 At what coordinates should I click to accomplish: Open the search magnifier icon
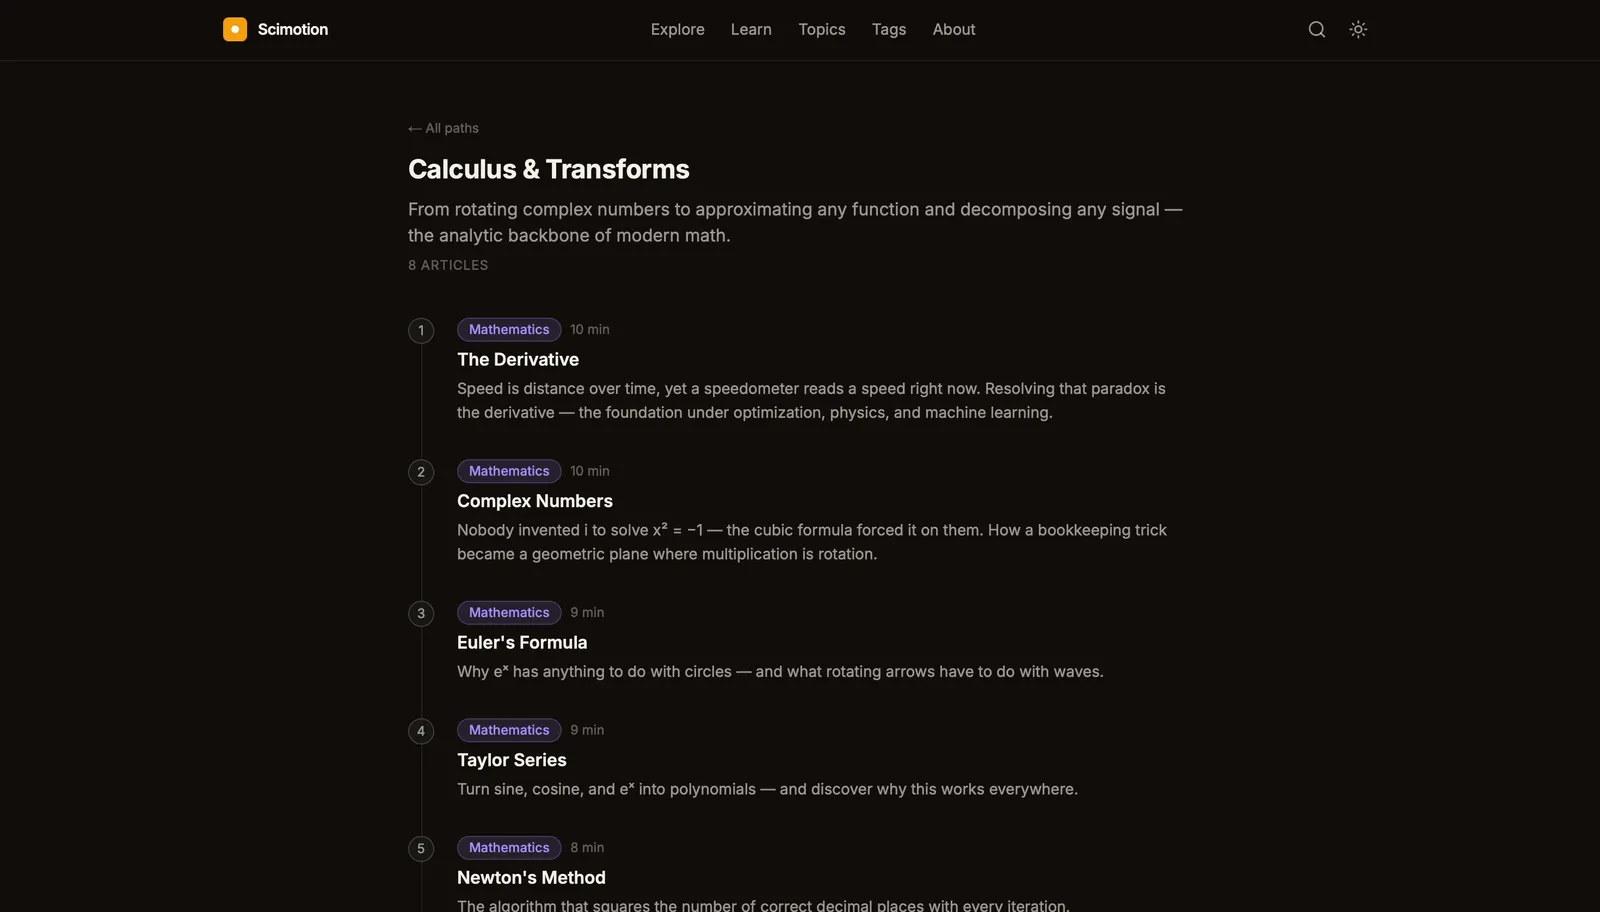tap(1317, 29)
